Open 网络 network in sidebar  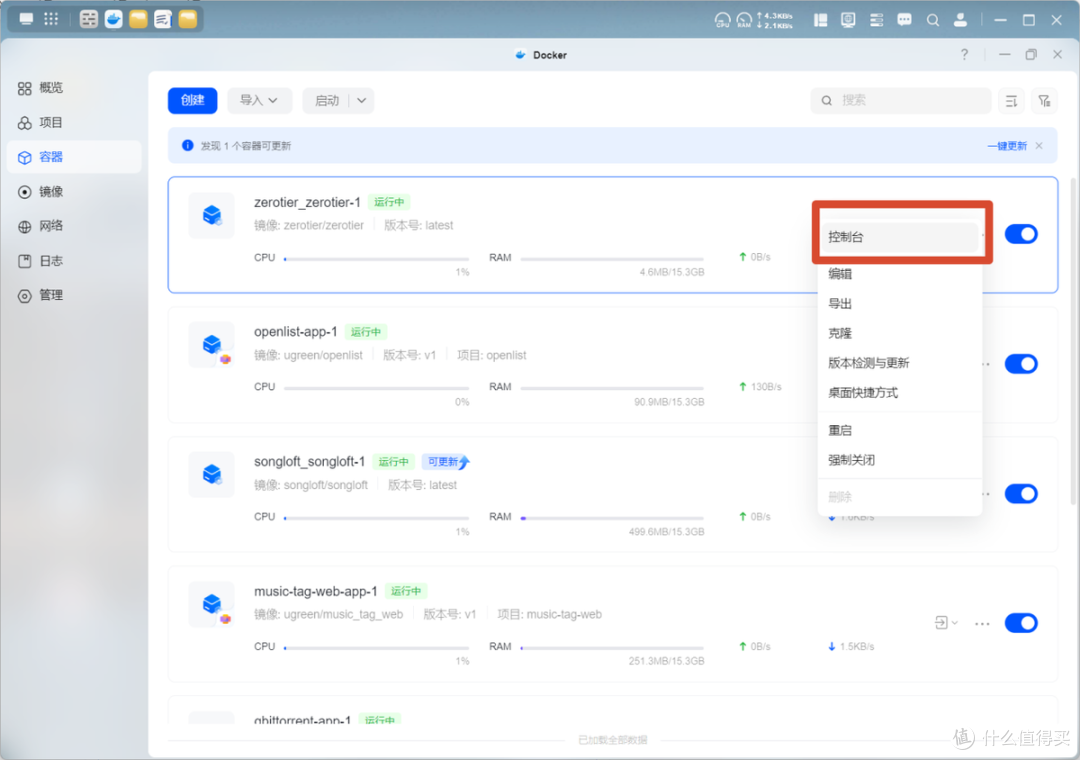click(x=74, y=226)
